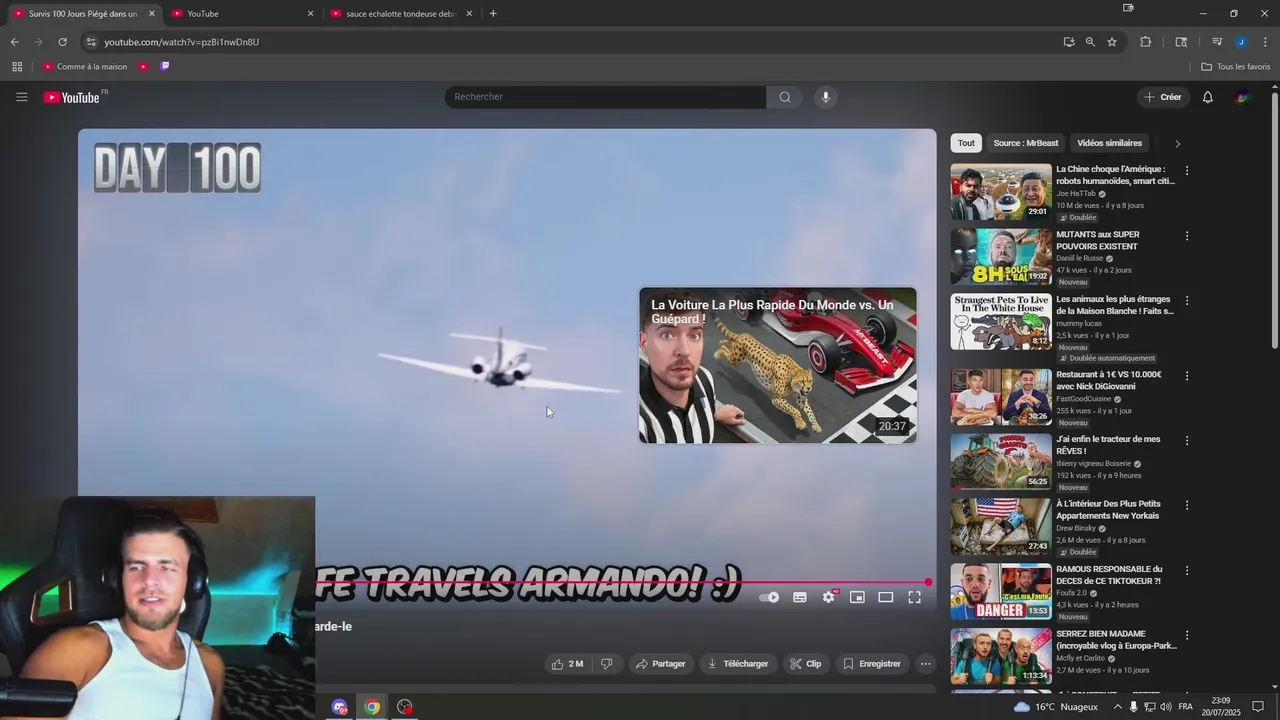Save the video with Enregistrer

pos(872,664)
